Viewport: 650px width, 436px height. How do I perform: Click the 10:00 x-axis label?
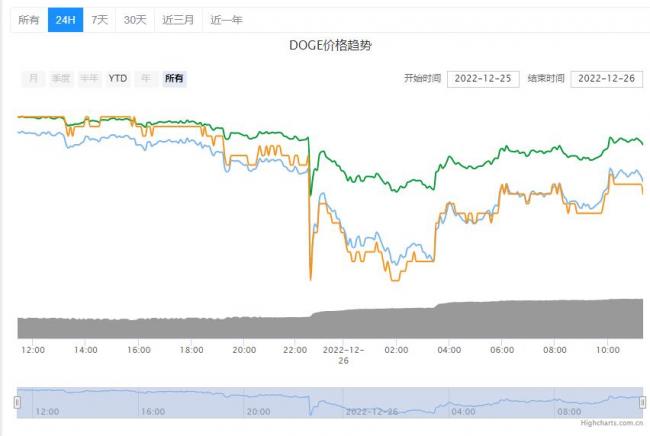click(608, 350)
